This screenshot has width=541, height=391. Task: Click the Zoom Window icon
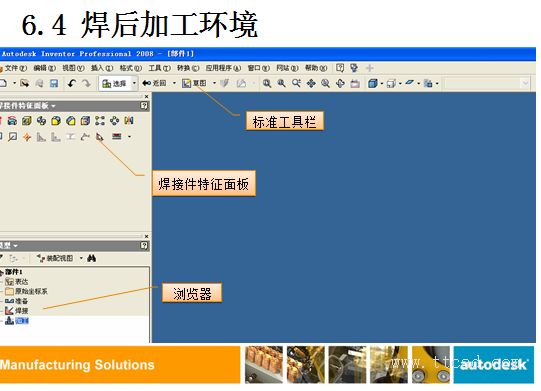[x=282, y=83]
